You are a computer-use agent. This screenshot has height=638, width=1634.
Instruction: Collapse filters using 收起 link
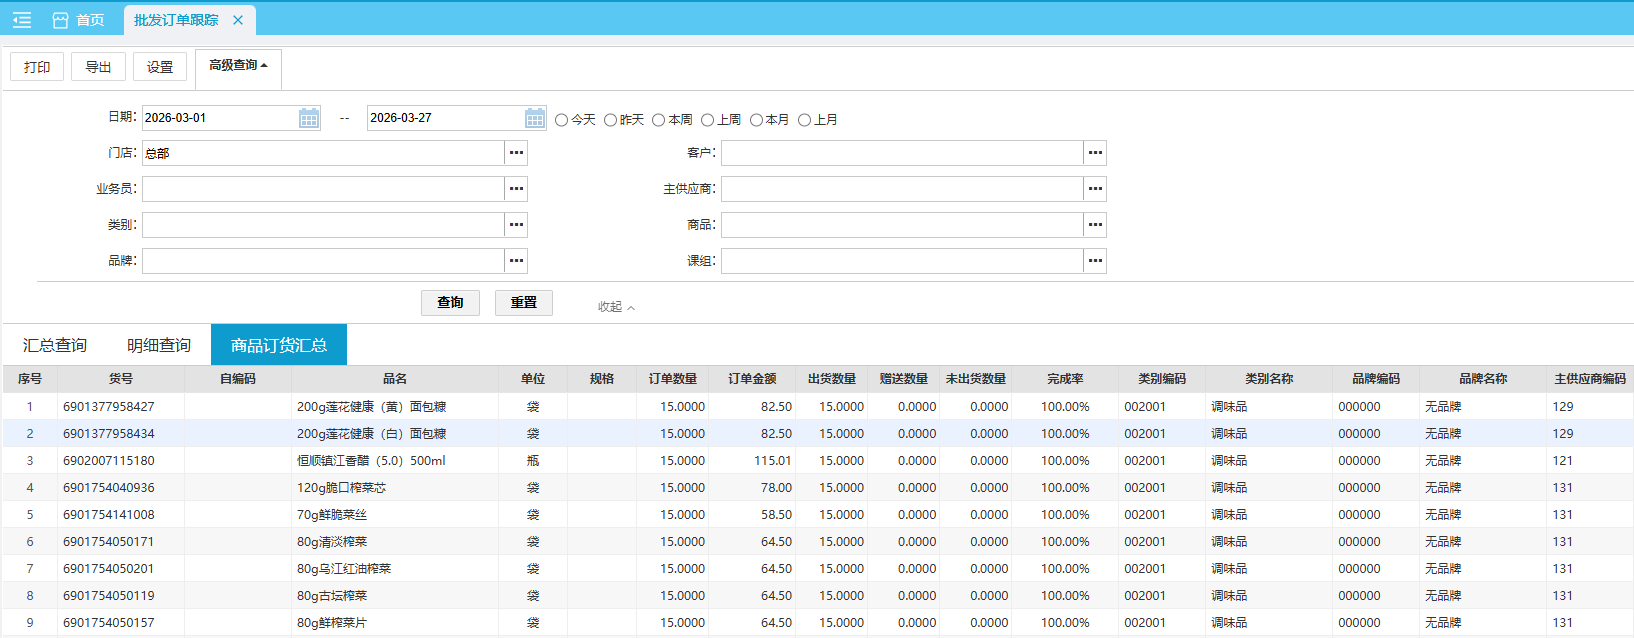pyautogui.click(x=616, y=307)
